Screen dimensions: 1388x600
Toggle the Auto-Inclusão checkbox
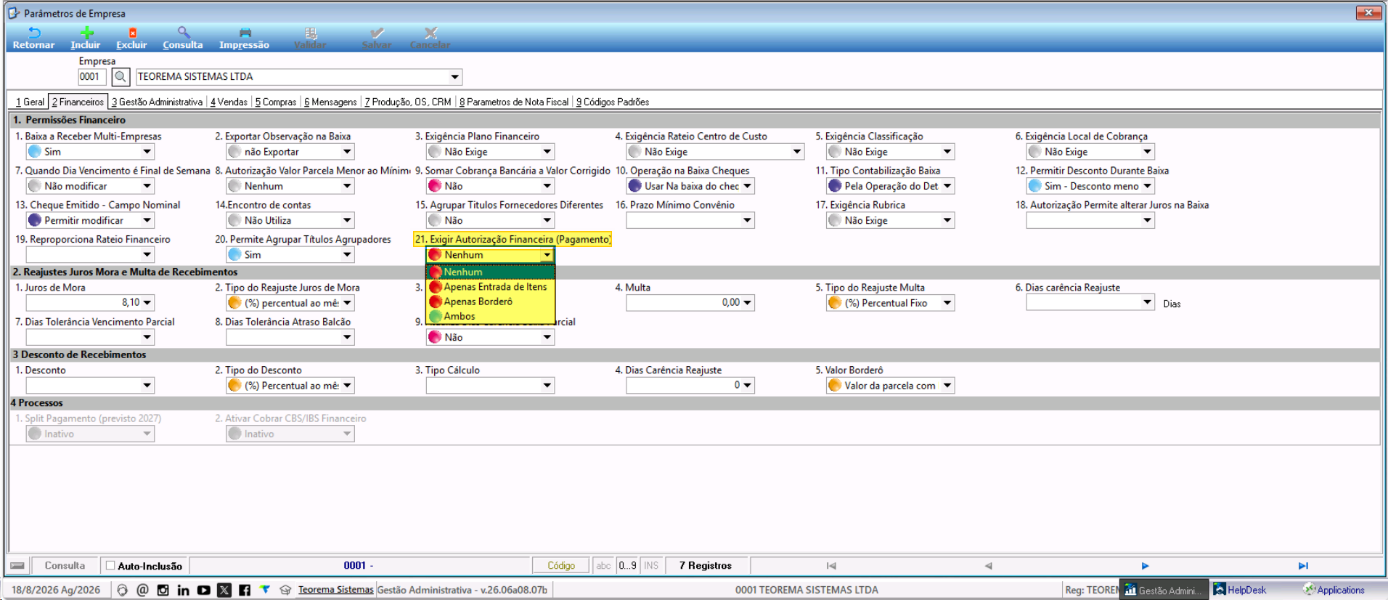coord(110,566)
